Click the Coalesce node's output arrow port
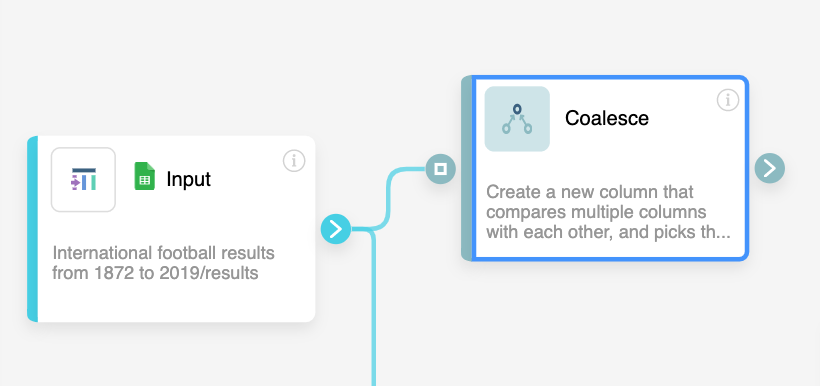The height and width of the screenshot is (386, 820). click(770, 168)
